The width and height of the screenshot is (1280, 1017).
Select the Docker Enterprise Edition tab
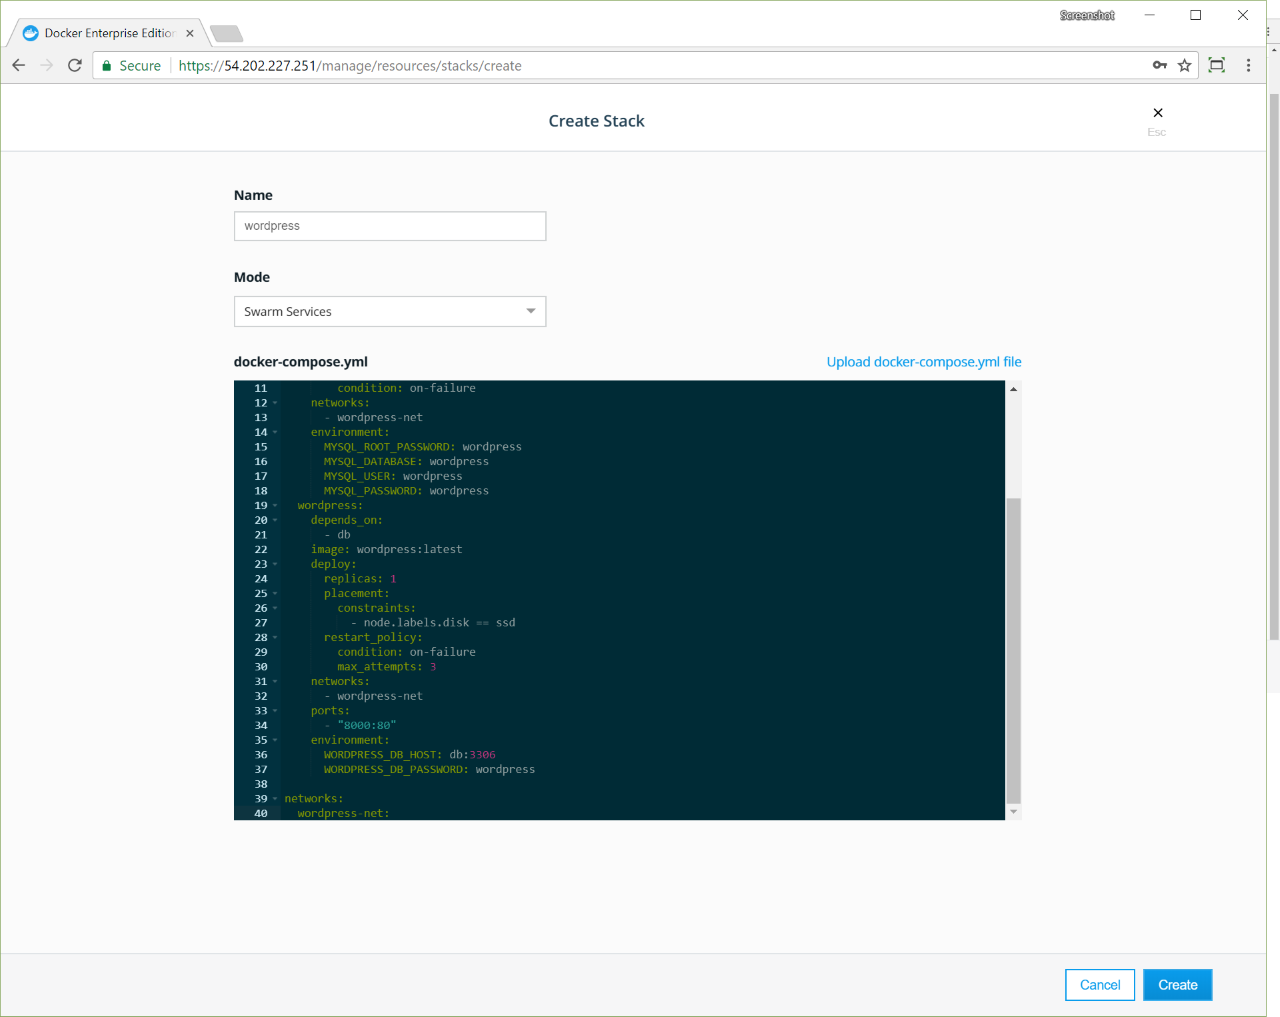coord(109,33)
